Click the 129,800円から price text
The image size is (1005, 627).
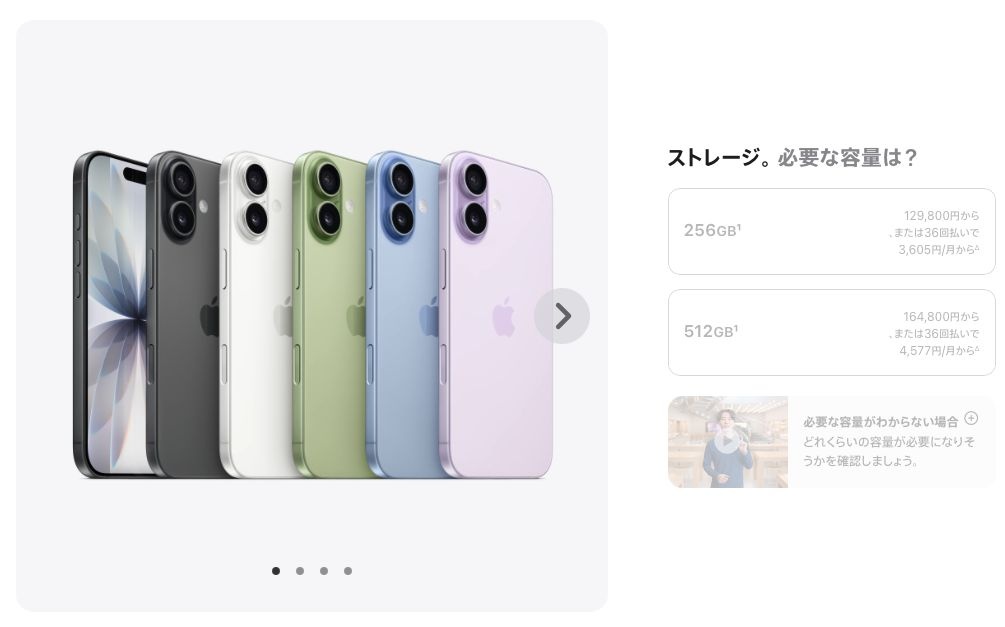[x=941, y=215]
